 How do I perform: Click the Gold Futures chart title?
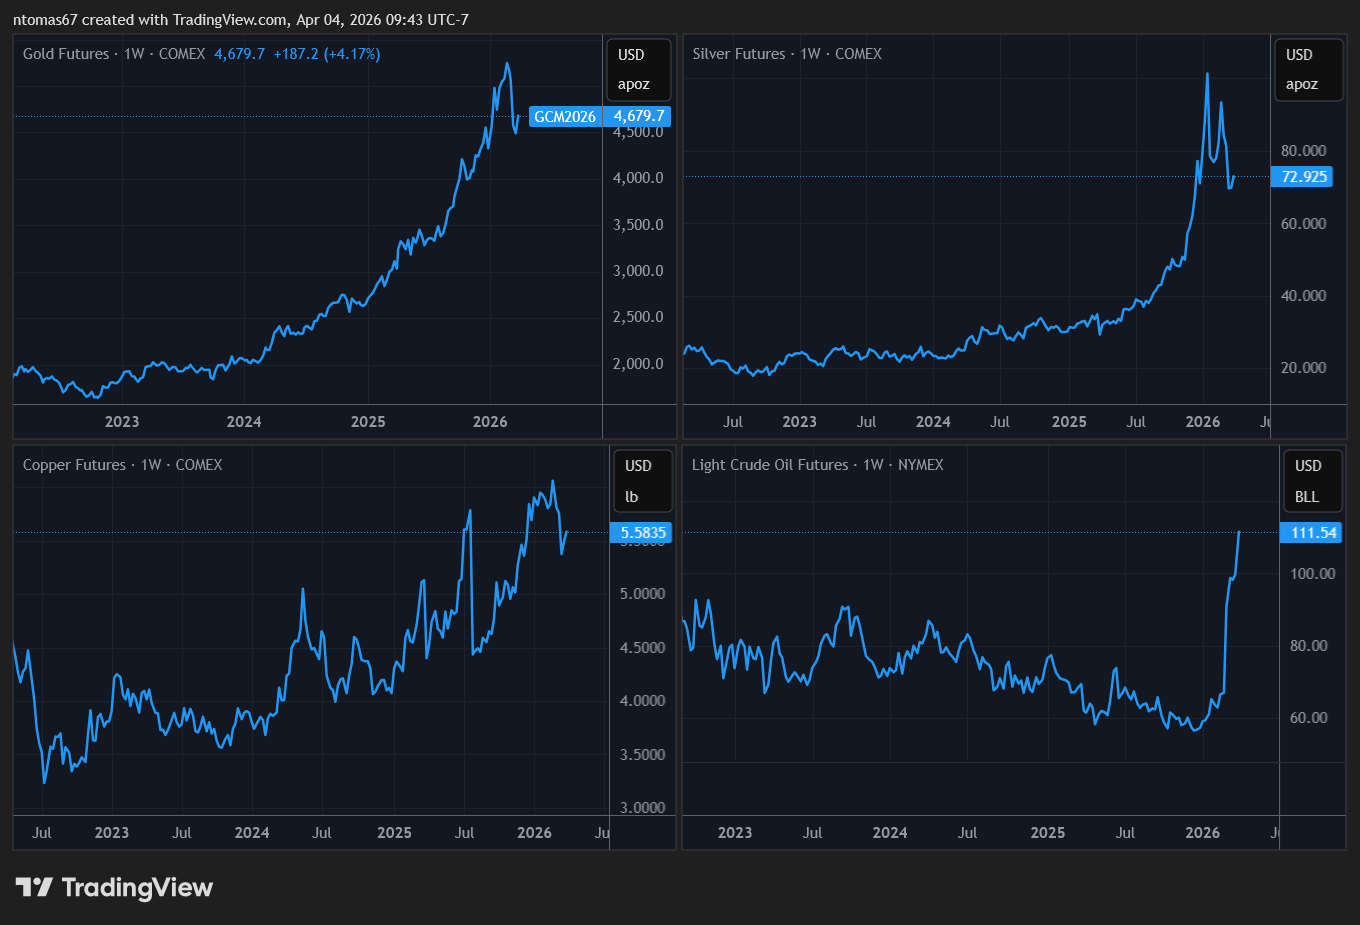[x=66, y=54]
